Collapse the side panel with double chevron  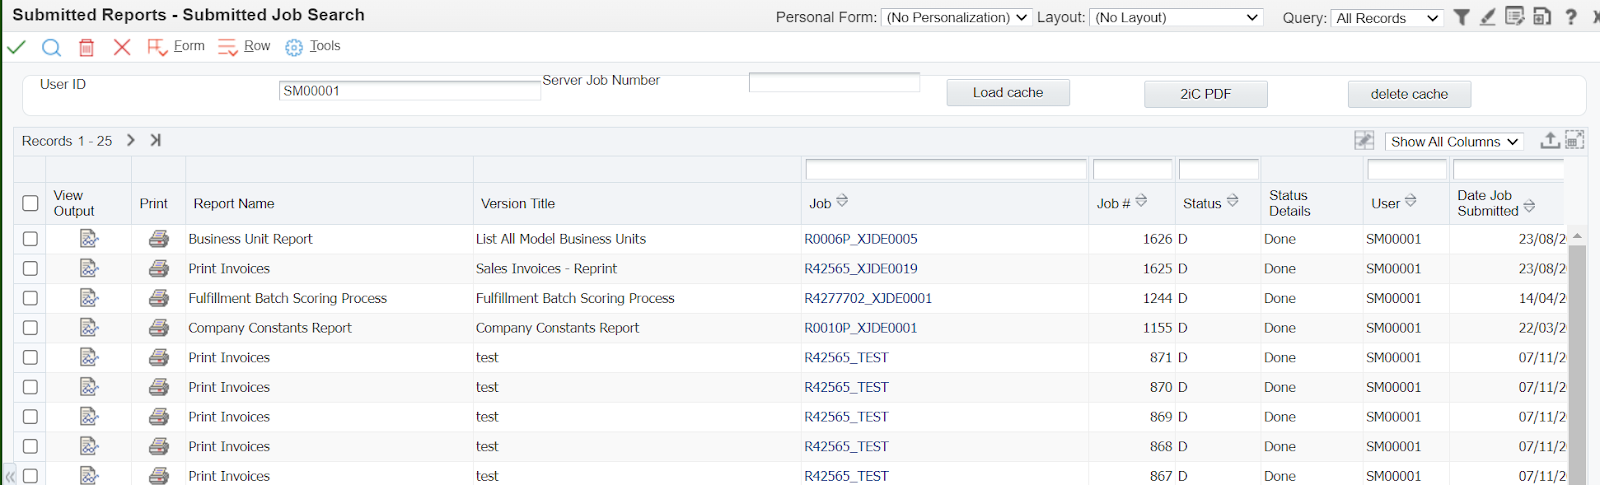pyautogui.click(x=10, y=476)
